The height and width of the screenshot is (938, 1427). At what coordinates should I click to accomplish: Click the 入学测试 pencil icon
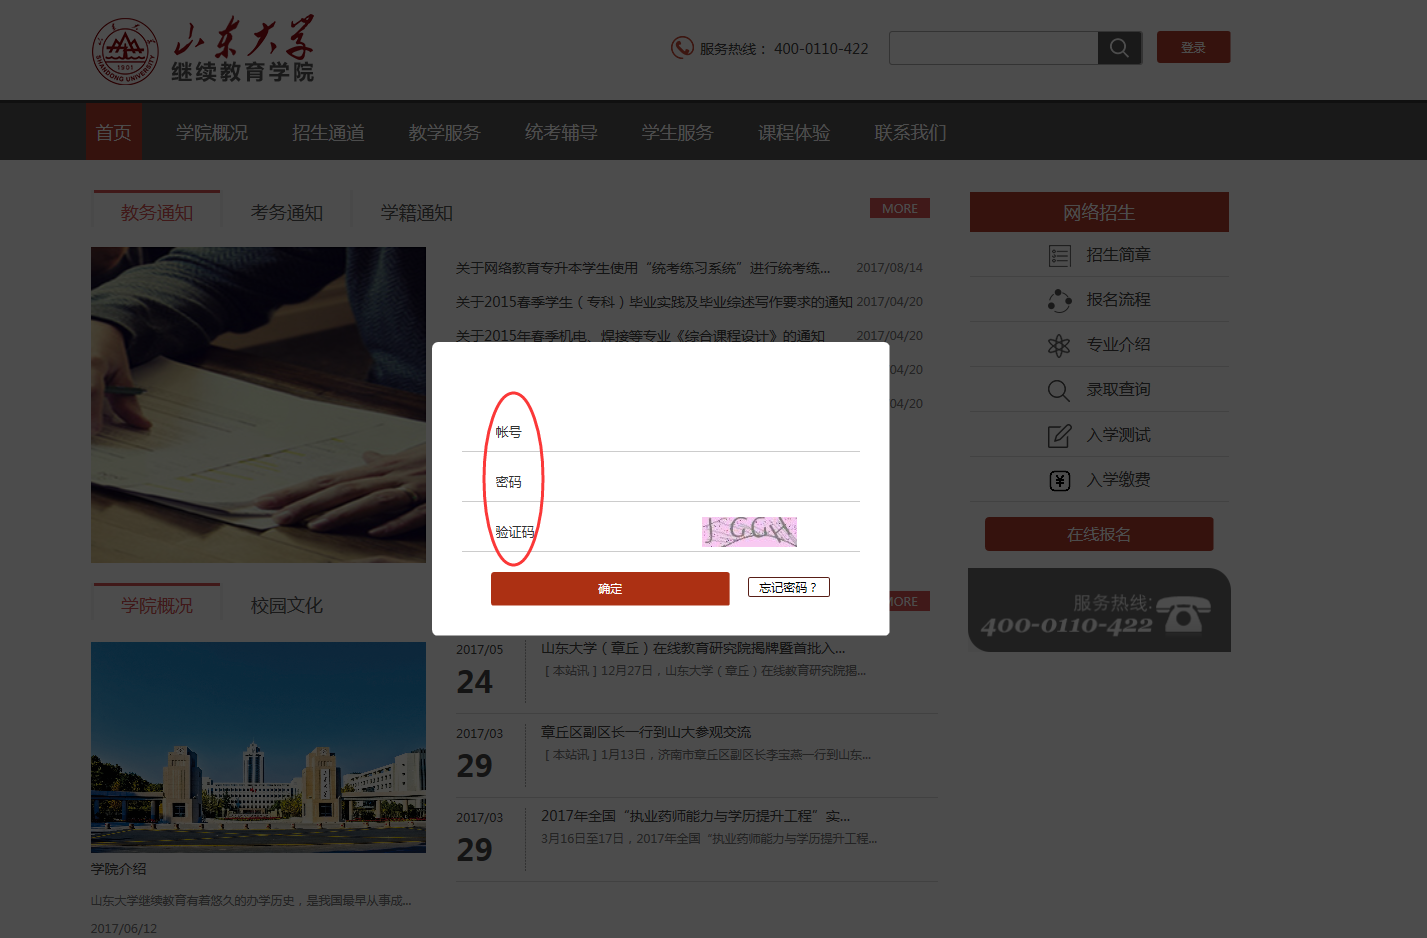click(x=1059, y=435)
